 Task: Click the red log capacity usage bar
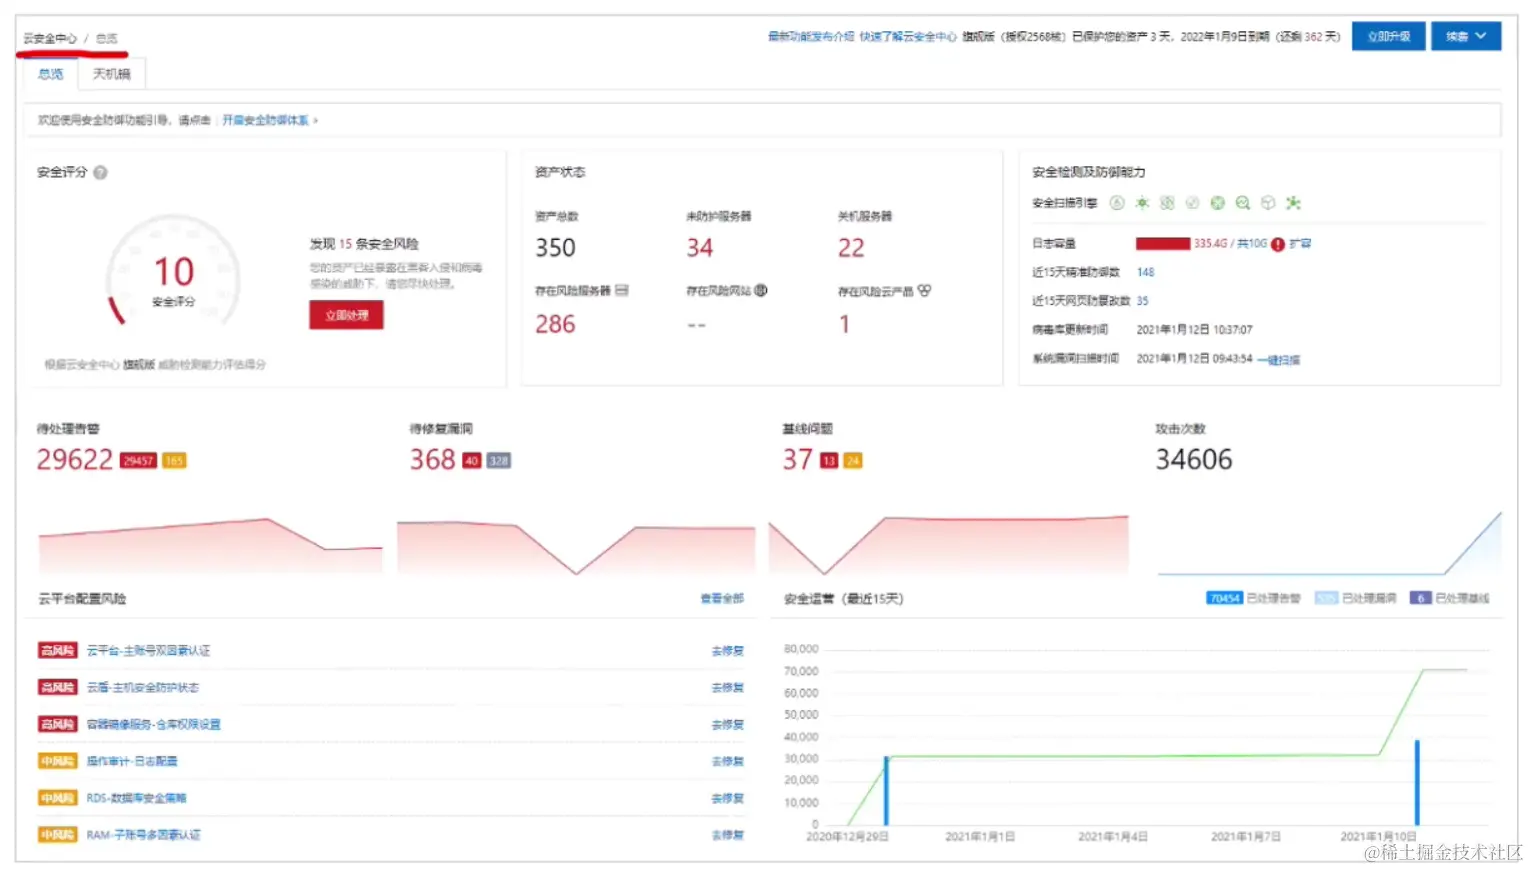[x=1163, y=244]
